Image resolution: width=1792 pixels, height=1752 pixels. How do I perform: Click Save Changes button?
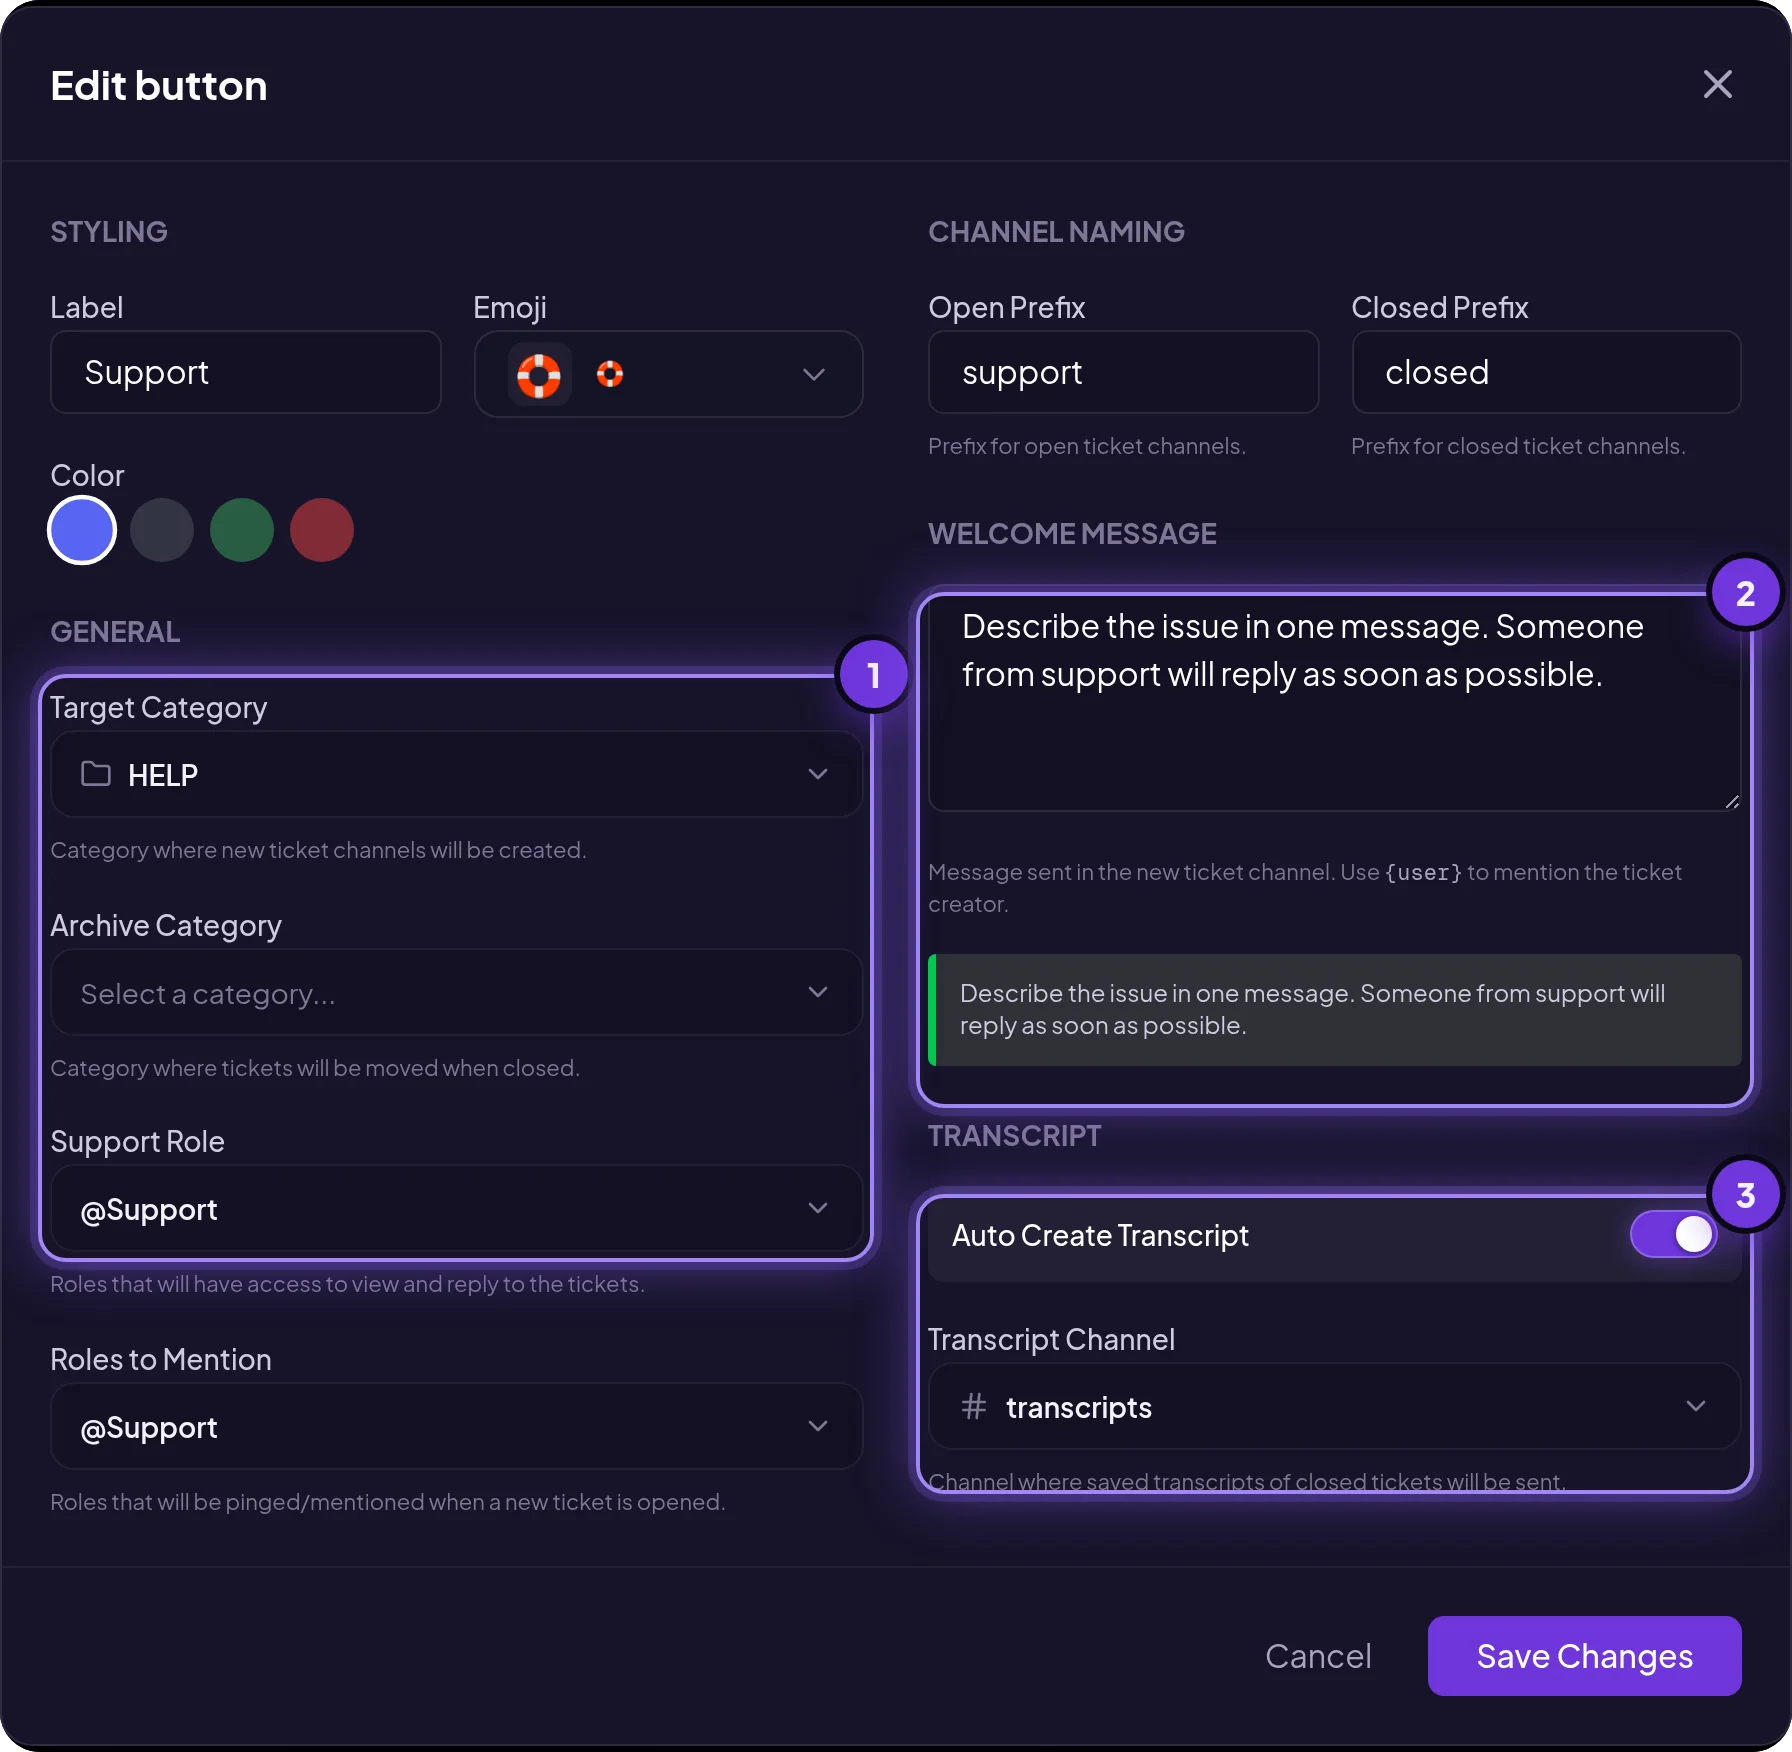(1585, 1656)
